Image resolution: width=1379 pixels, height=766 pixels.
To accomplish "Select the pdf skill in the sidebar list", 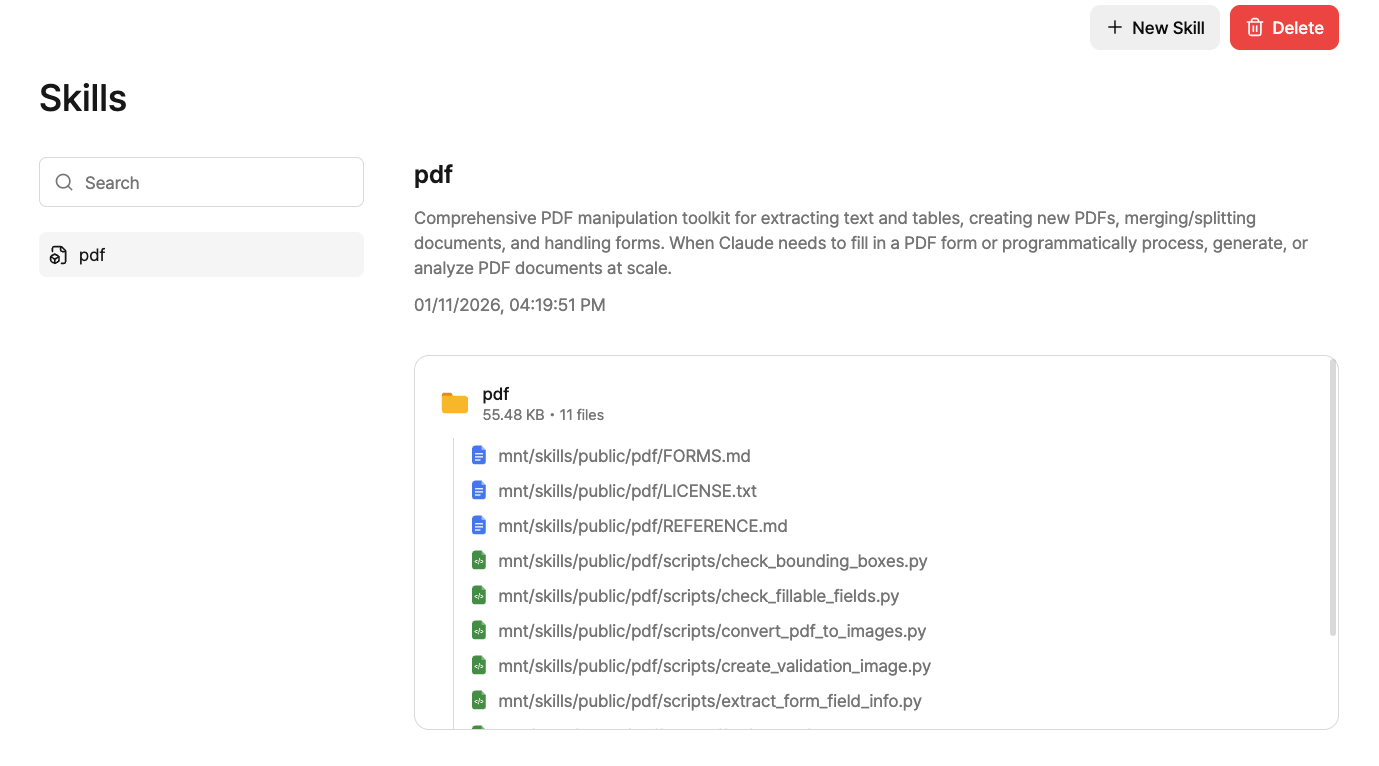I will [201, 255].
